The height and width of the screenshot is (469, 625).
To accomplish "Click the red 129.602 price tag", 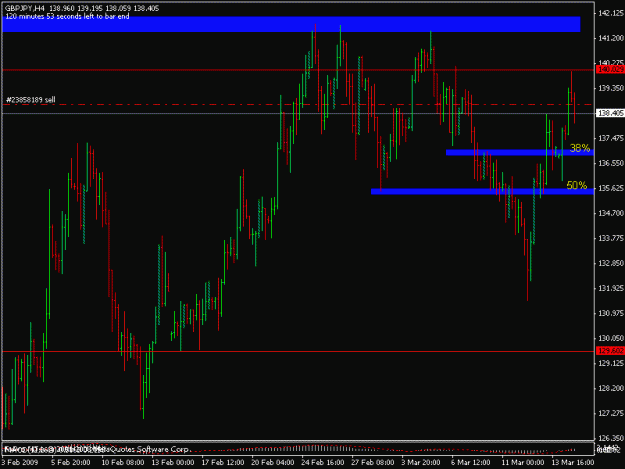I will 610,351.
